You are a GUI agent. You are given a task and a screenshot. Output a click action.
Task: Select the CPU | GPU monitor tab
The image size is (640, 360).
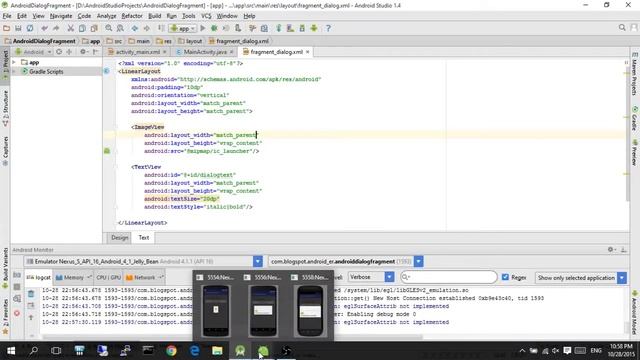pyautogui.click(x=109, y=278)
